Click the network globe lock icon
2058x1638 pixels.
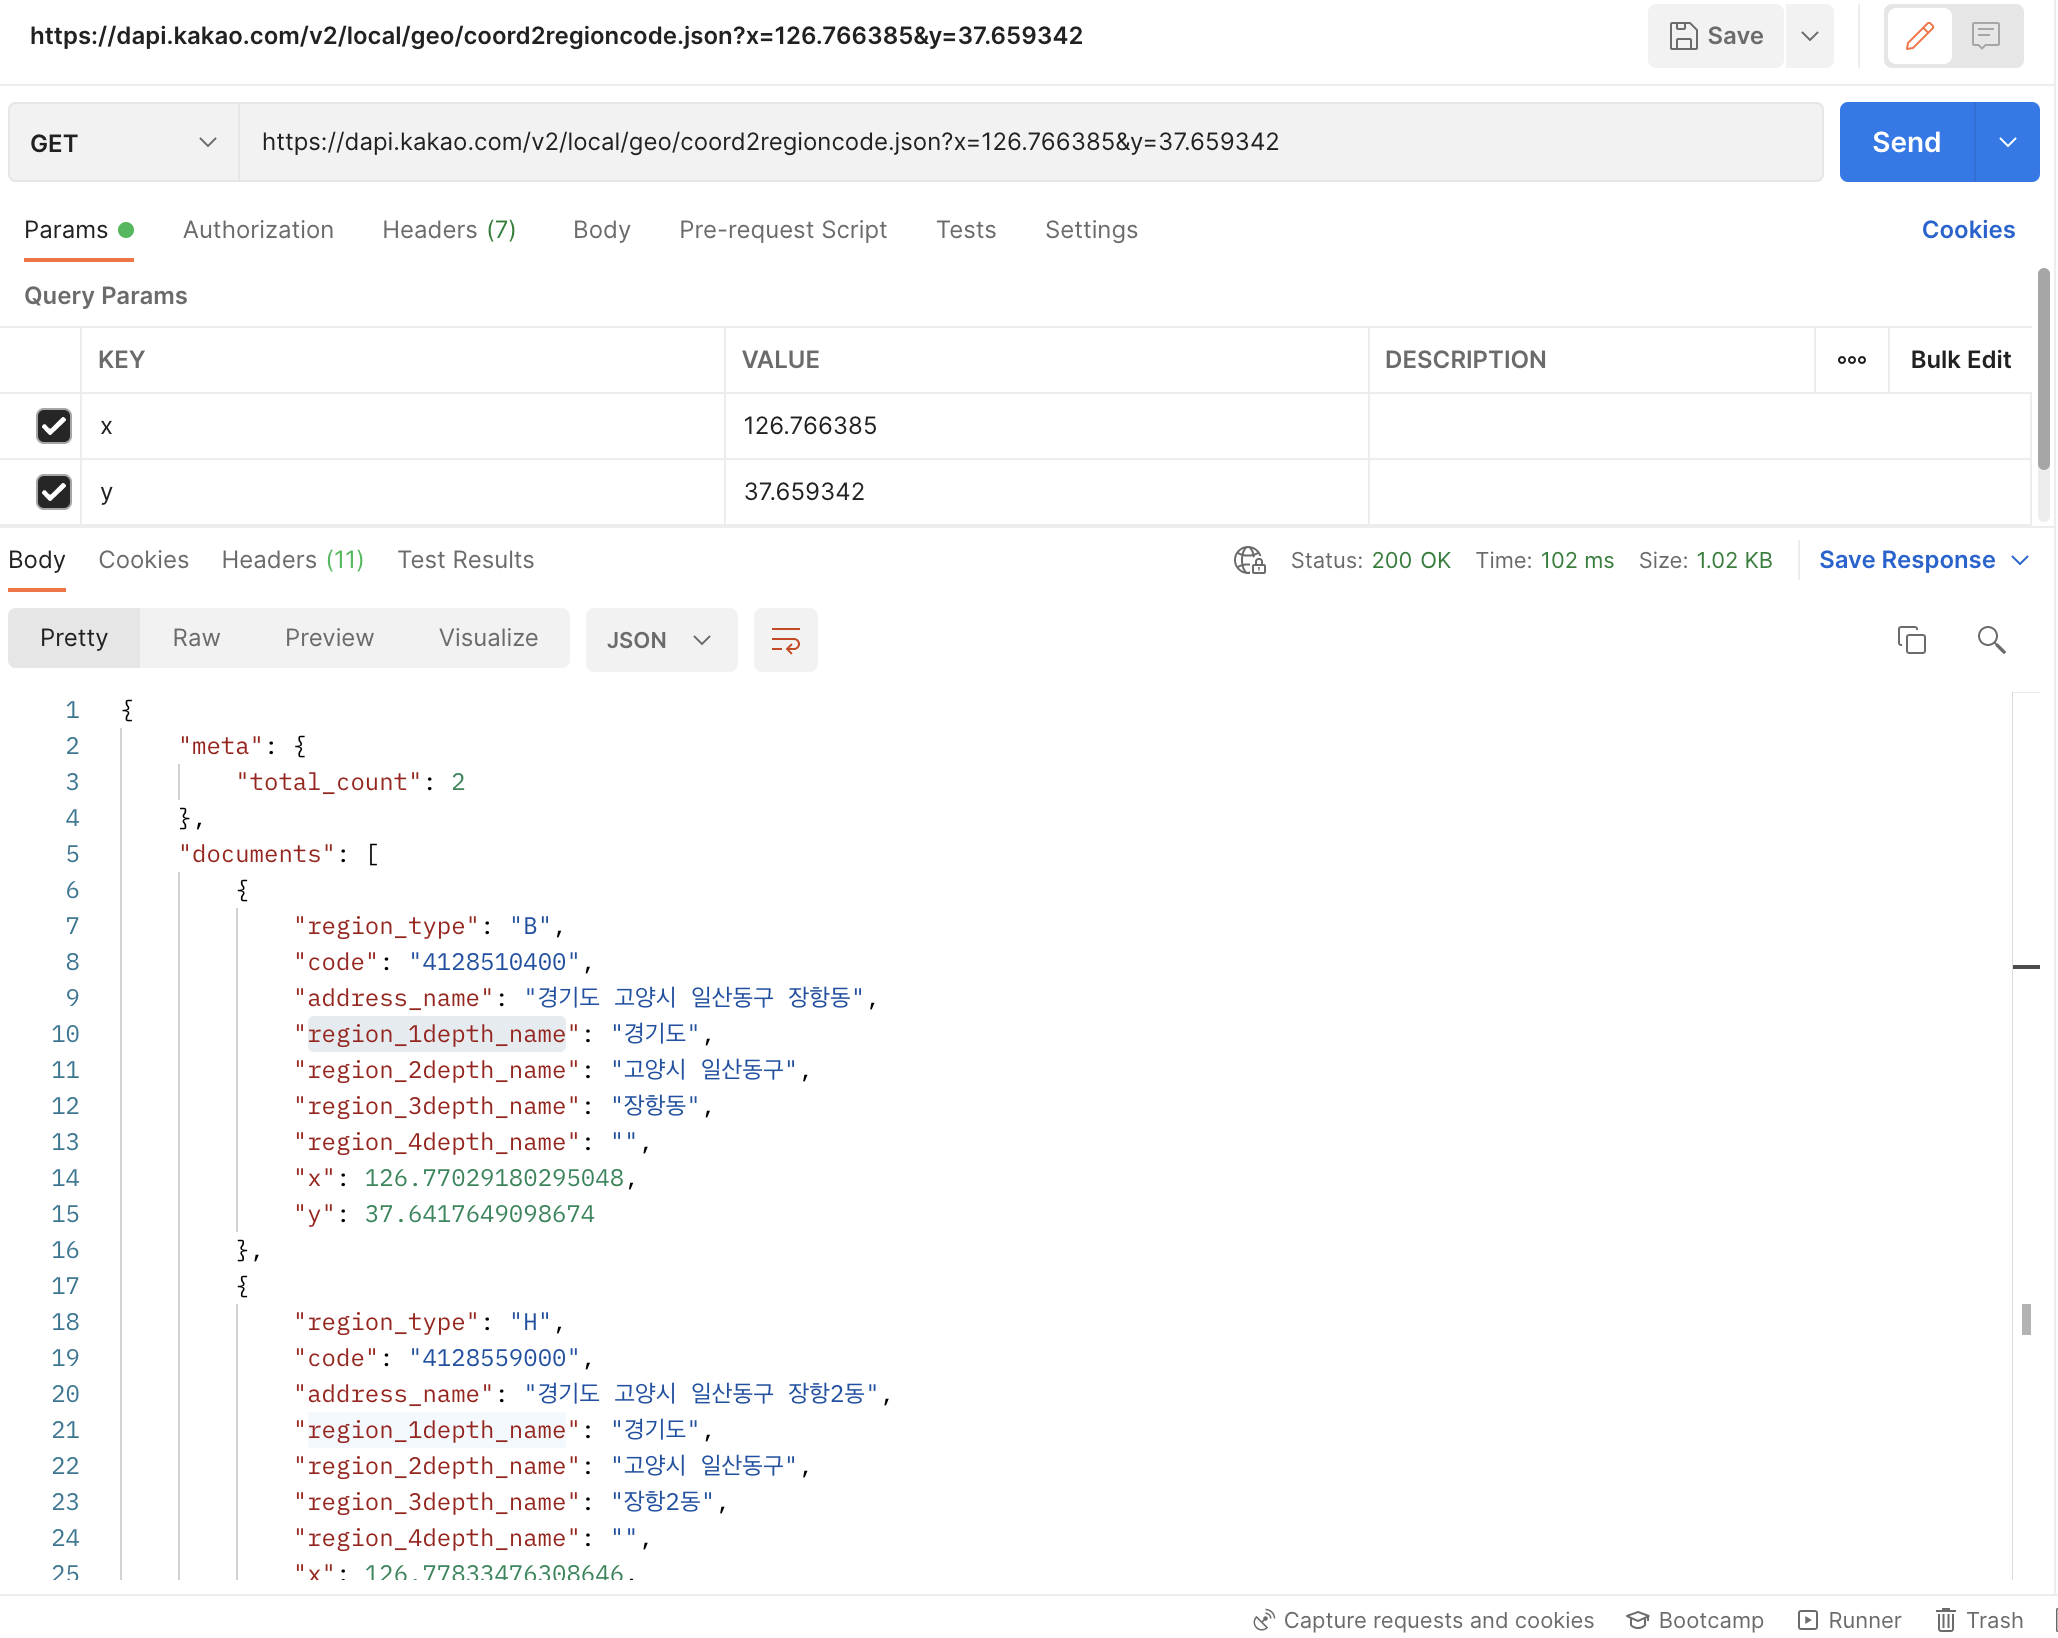(1249, 560)
